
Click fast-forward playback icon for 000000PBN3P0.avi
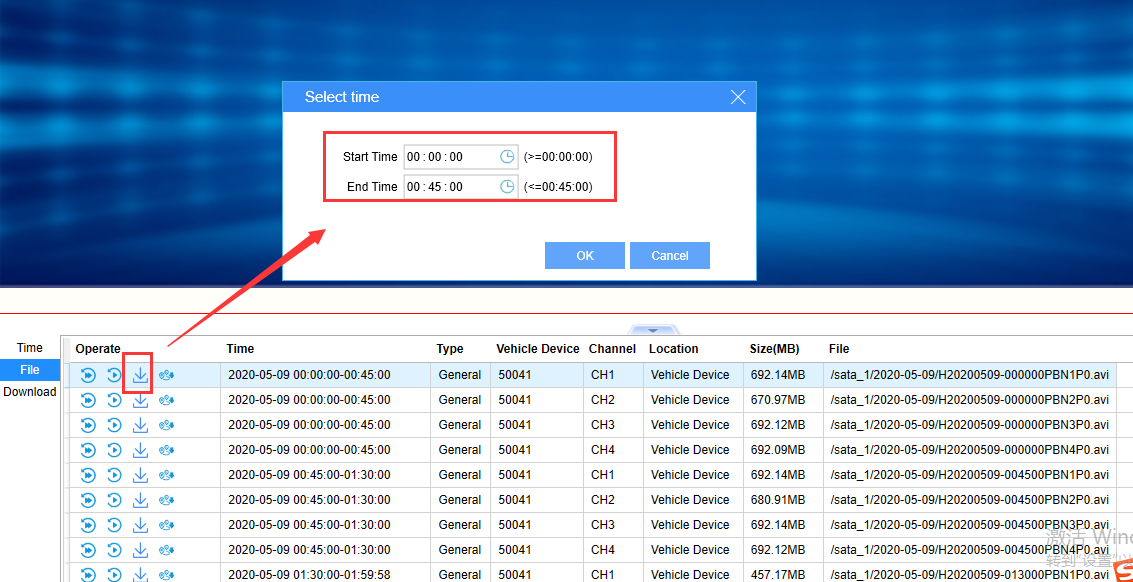(88, 425)
